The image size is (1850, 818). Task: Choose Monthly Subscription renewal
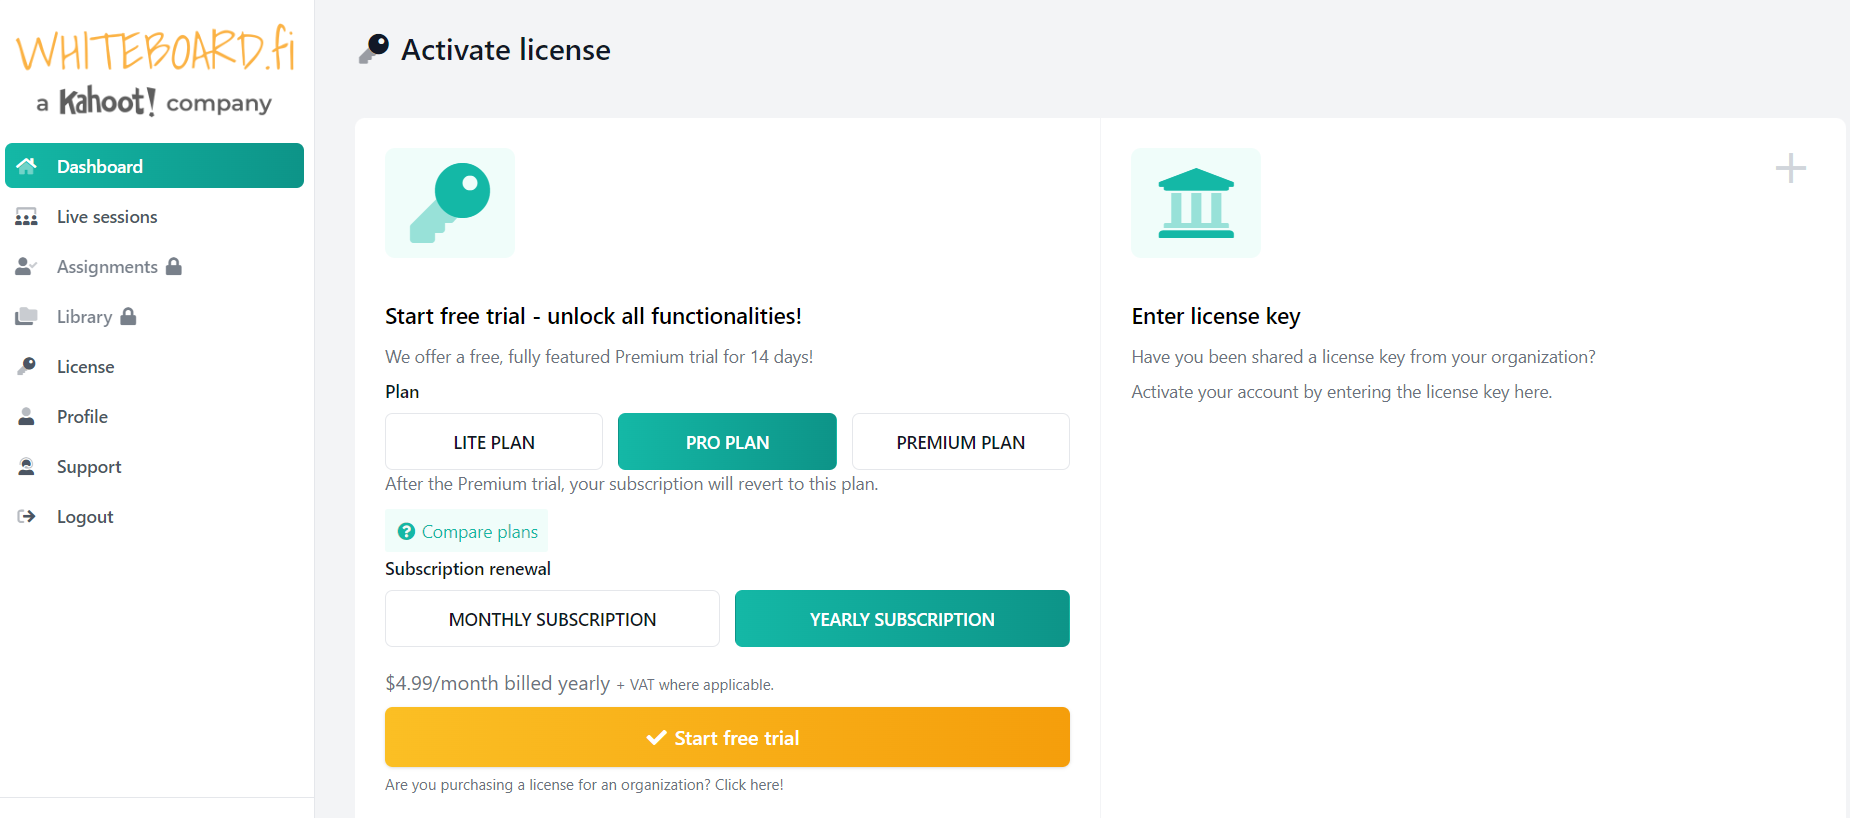pos(552,619)
